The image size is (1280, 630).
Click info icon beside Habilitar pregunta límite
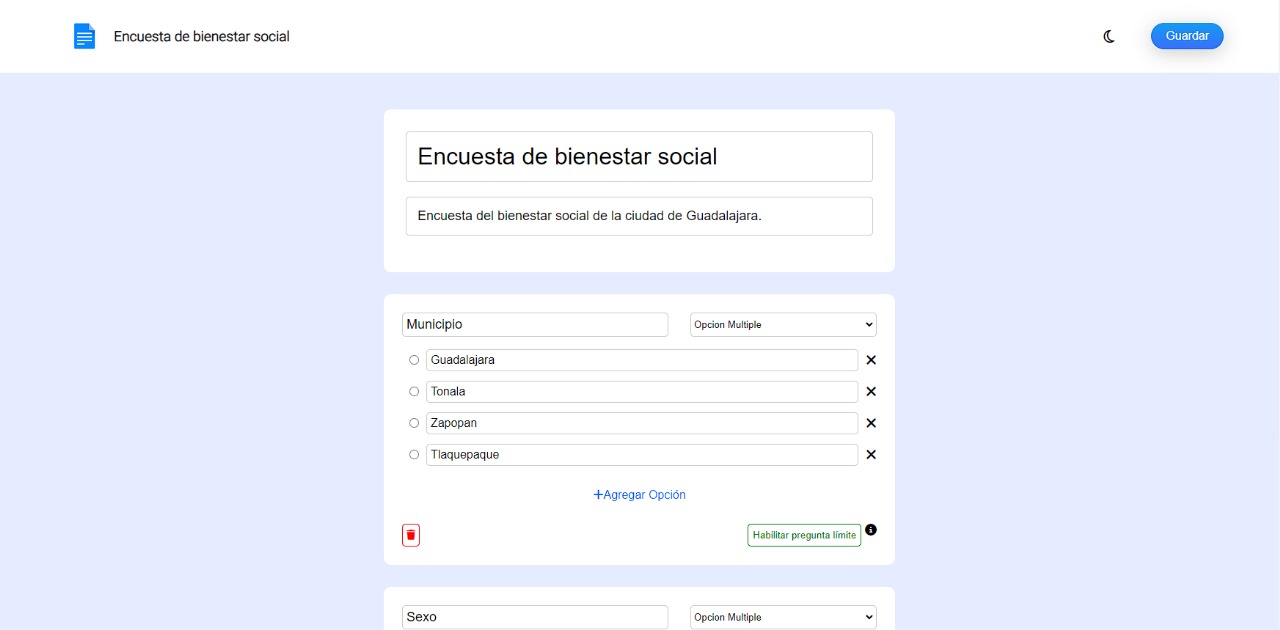[871, 530]
